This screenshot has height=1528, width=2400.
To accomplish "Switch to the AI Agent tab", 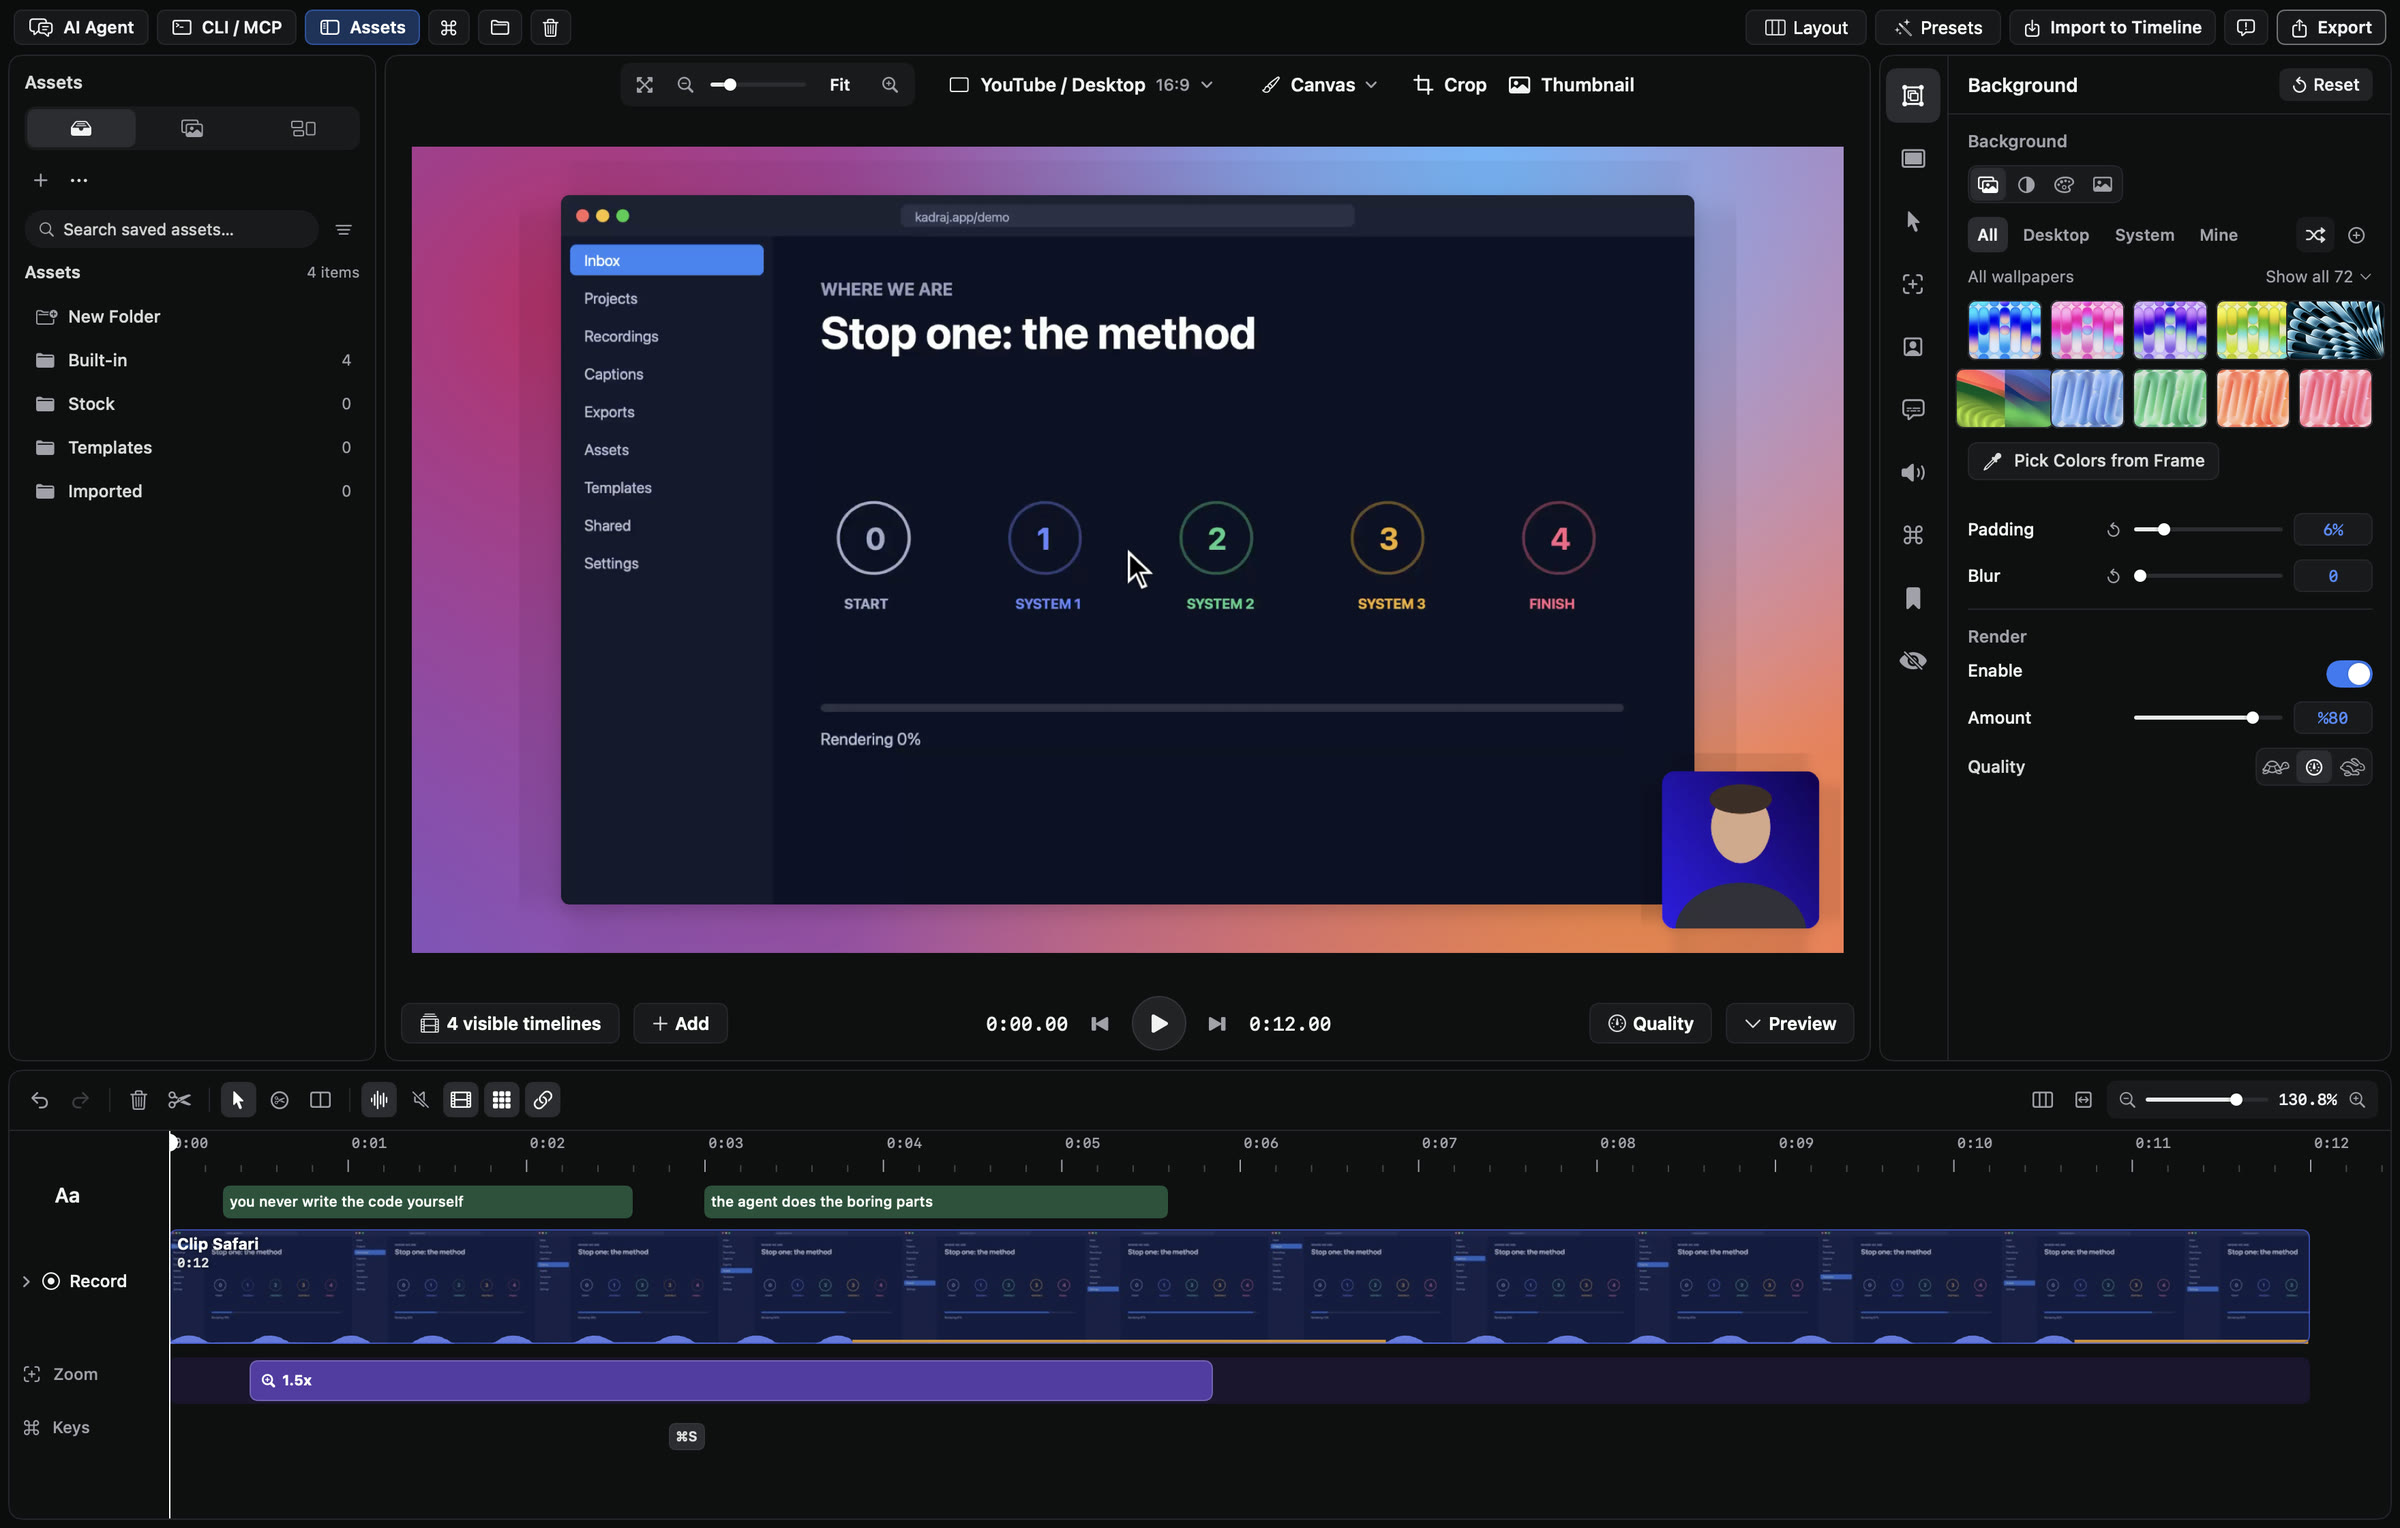I will click(81, 27).
